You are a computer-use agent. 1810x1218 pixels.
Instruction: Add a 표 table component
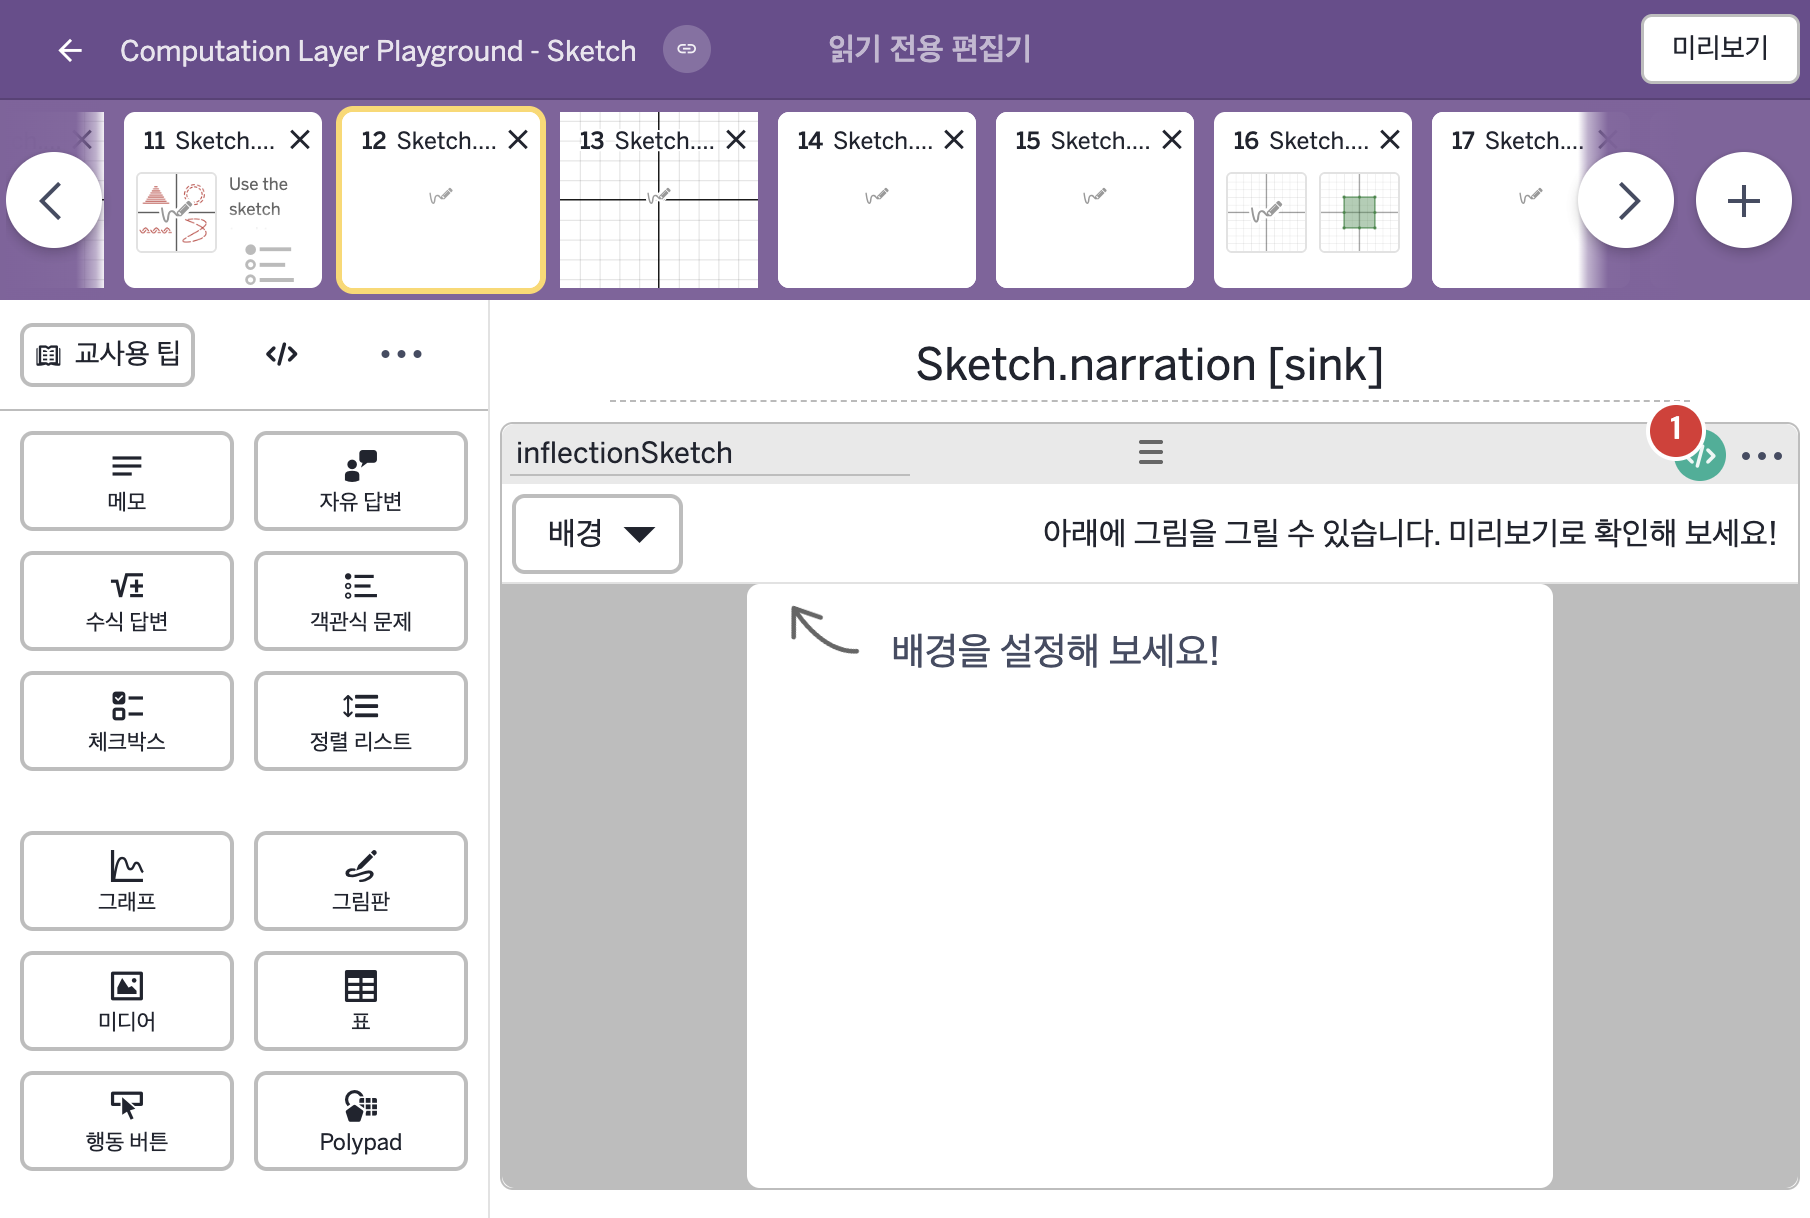361,1001
